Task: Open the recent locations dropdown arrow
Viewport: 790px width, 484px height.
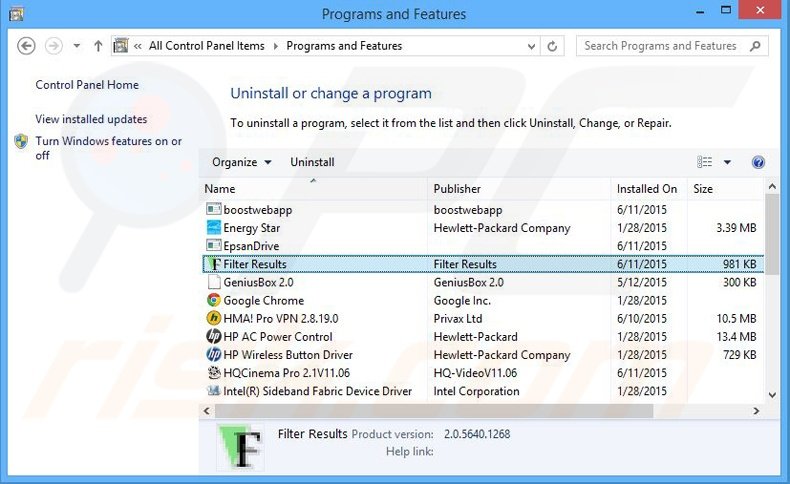Action: 77,46
